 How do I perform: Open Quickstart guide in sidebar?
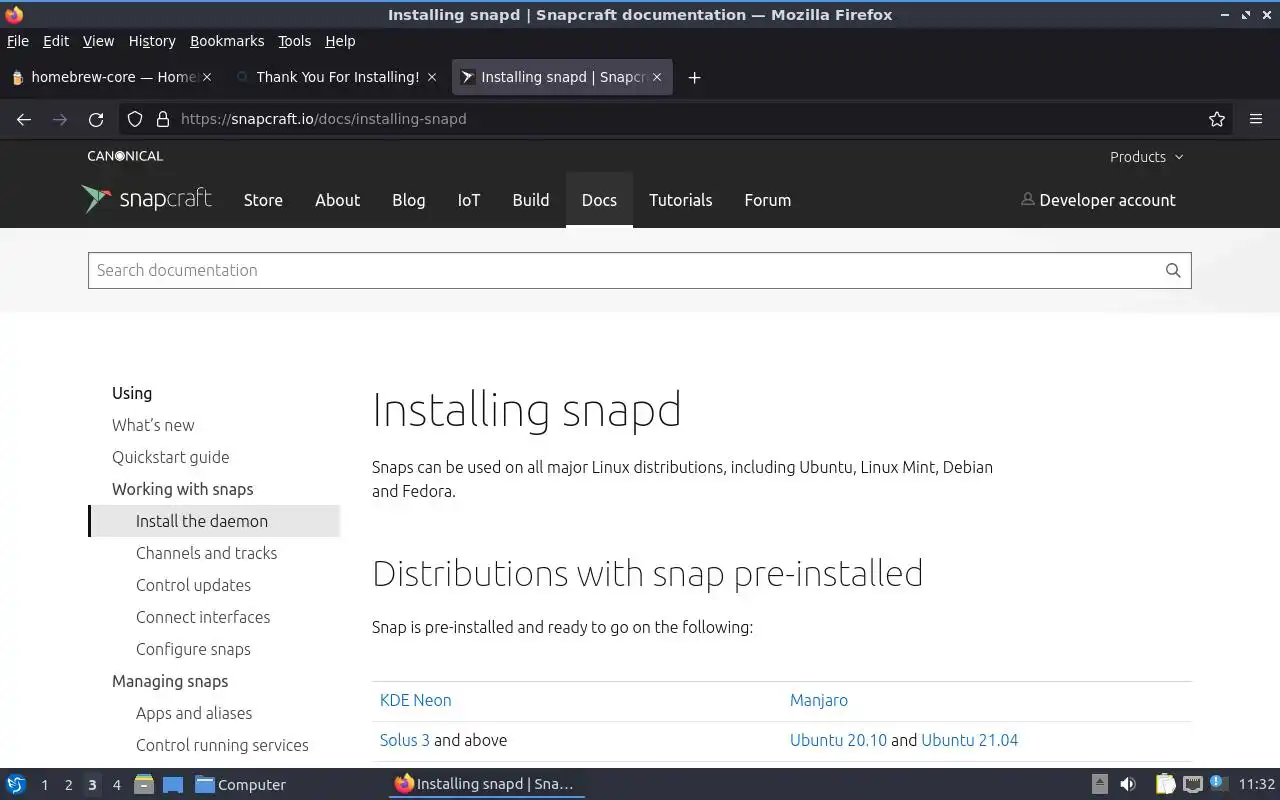(x=170, y=457)
